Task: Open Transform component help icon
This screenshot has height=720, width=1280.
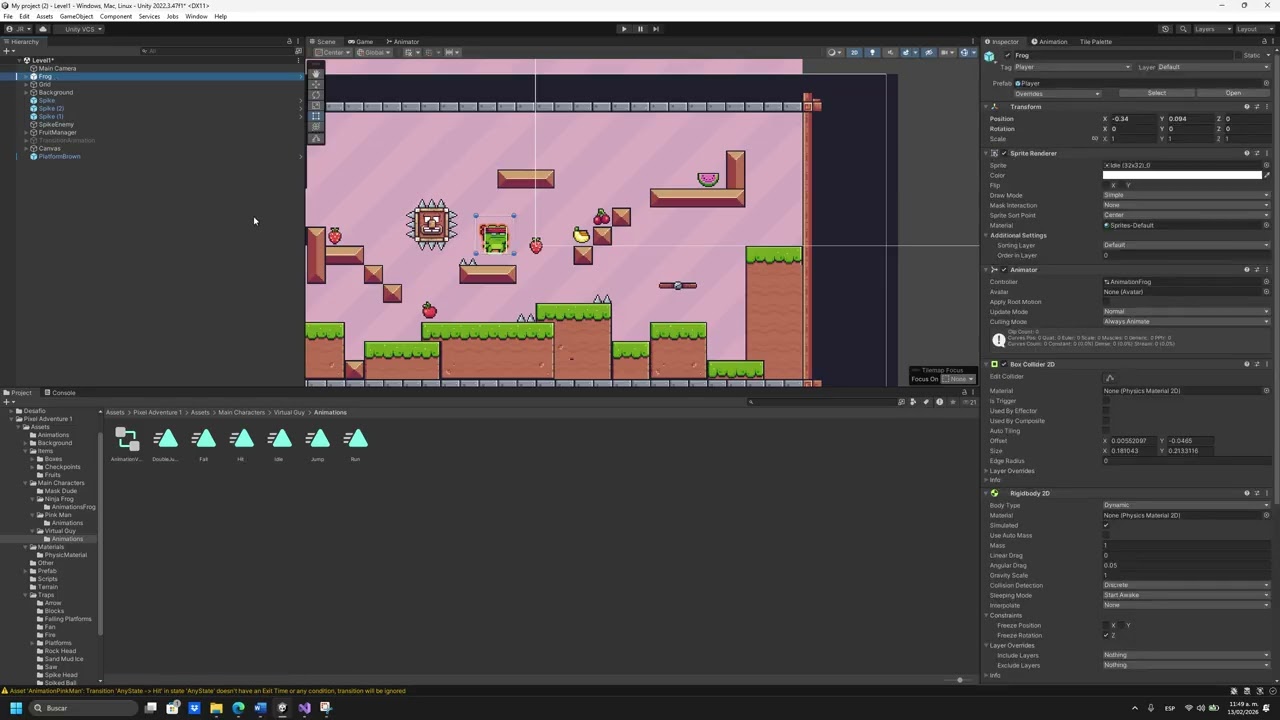Action: (1247, 107)
